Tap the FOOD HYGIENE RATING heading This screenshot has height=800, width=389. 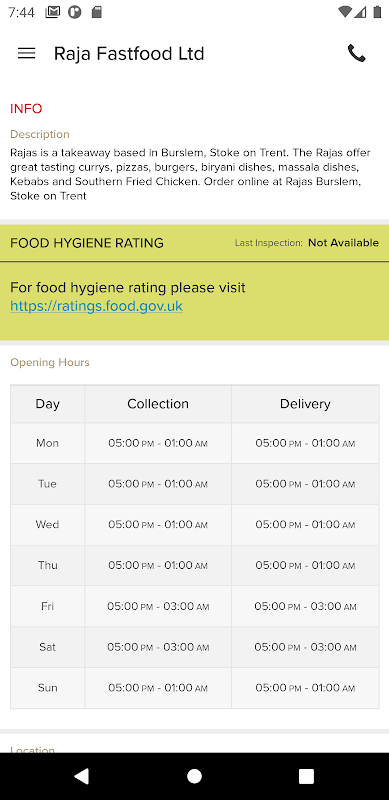(87, 243)
